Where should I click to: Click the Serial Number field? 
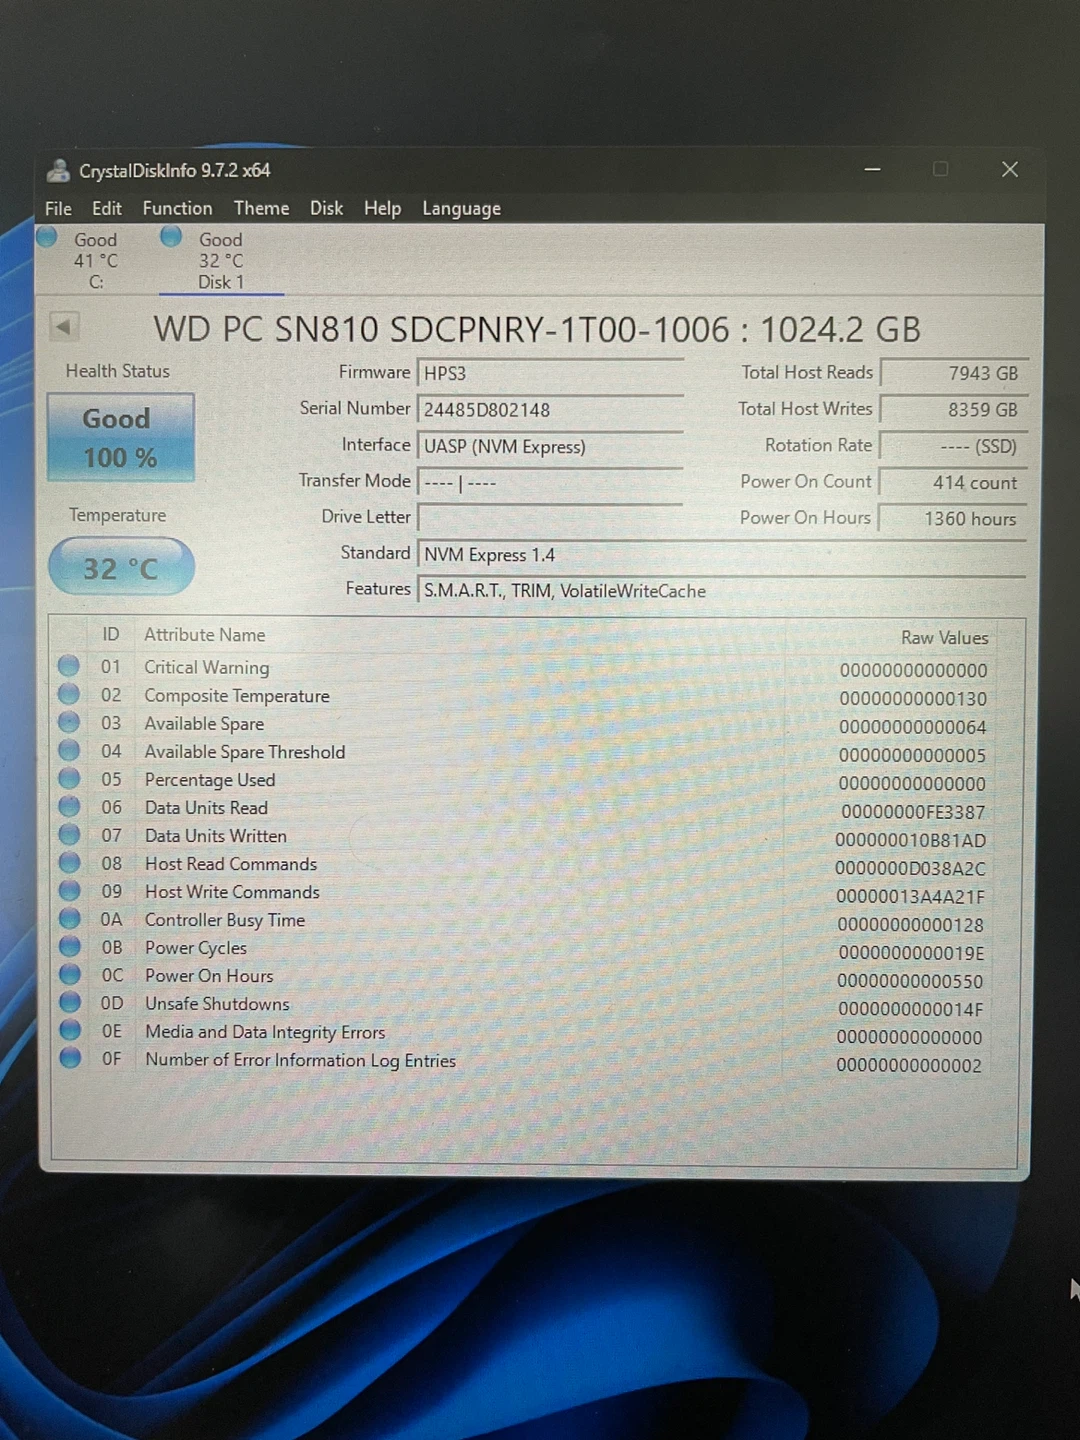coord(550,410)
